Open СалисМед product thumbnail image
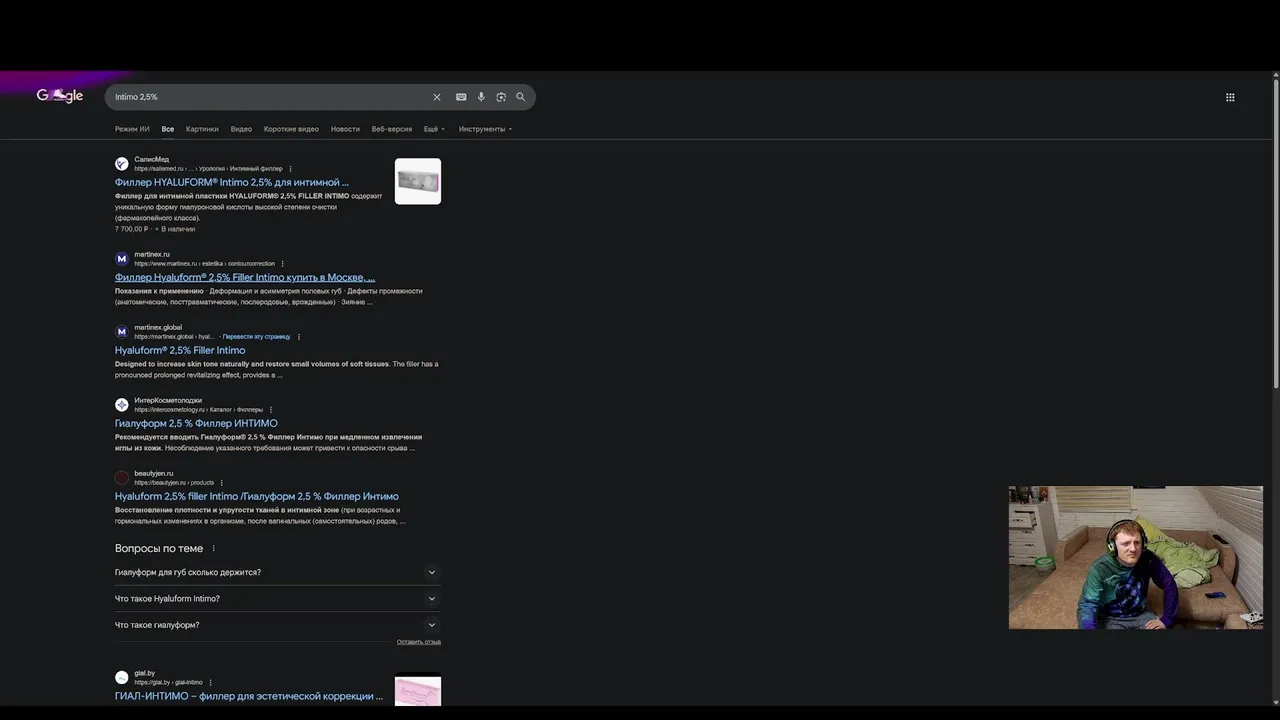The height and width of the screenshot is (720, 1280). coord(418,181)
